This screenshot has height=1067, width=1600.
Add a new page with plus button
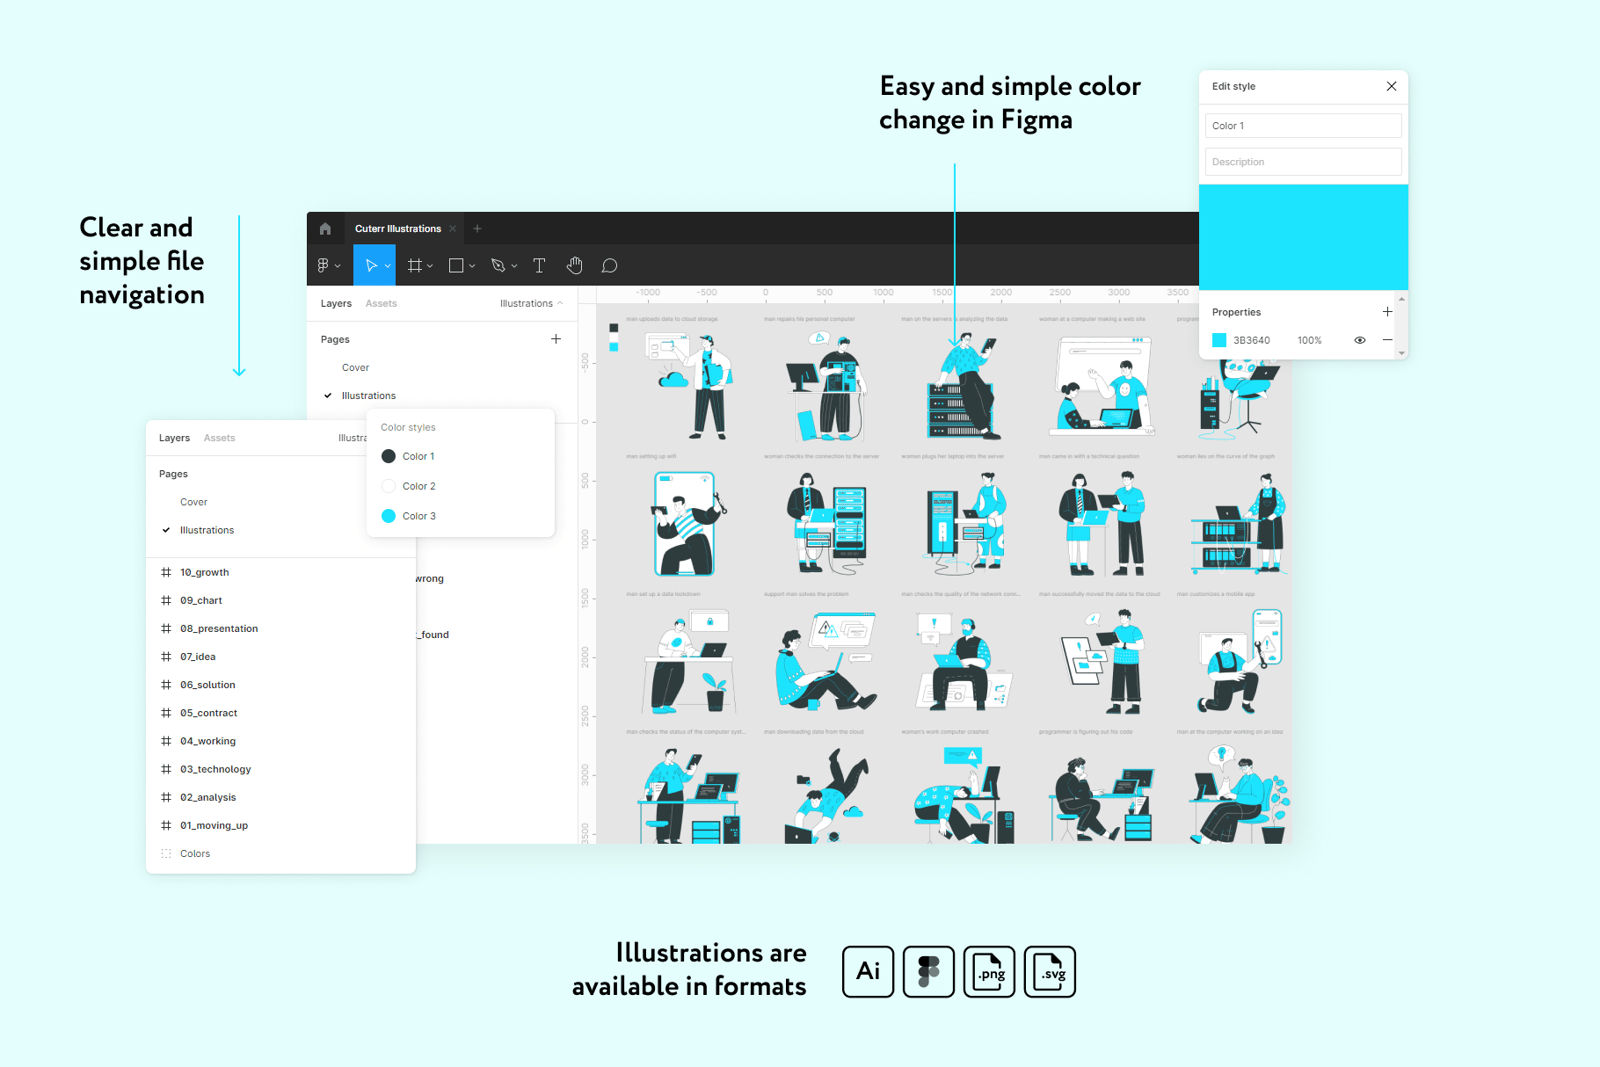(556, 339)
